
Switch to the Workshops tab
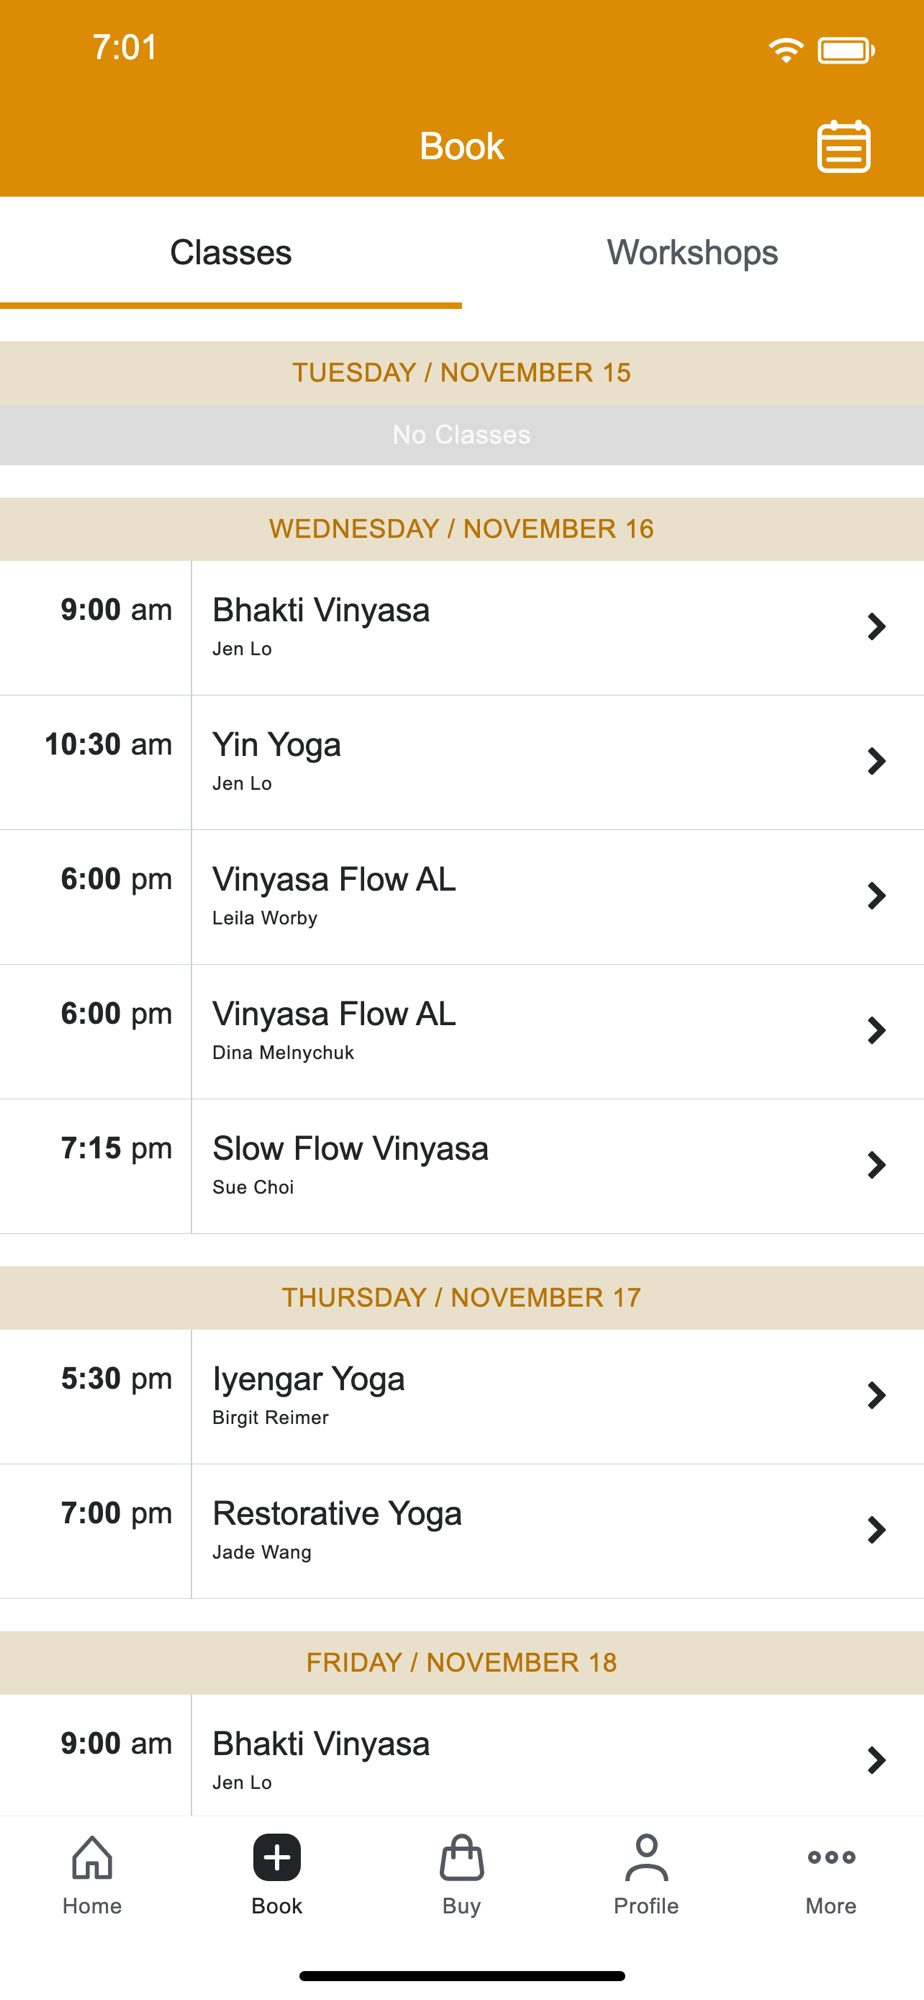click(692, 253)
